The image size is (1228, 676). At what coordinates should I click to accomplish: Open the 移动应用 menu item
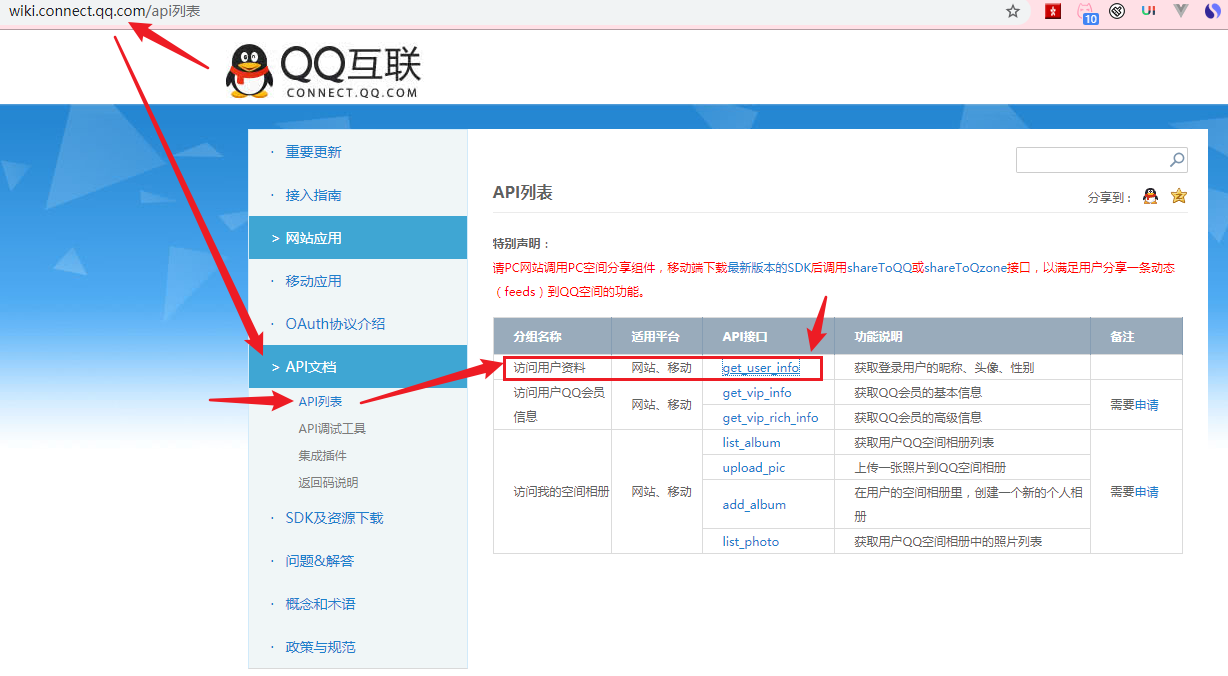pyautogui.click(x=313, y=280)
